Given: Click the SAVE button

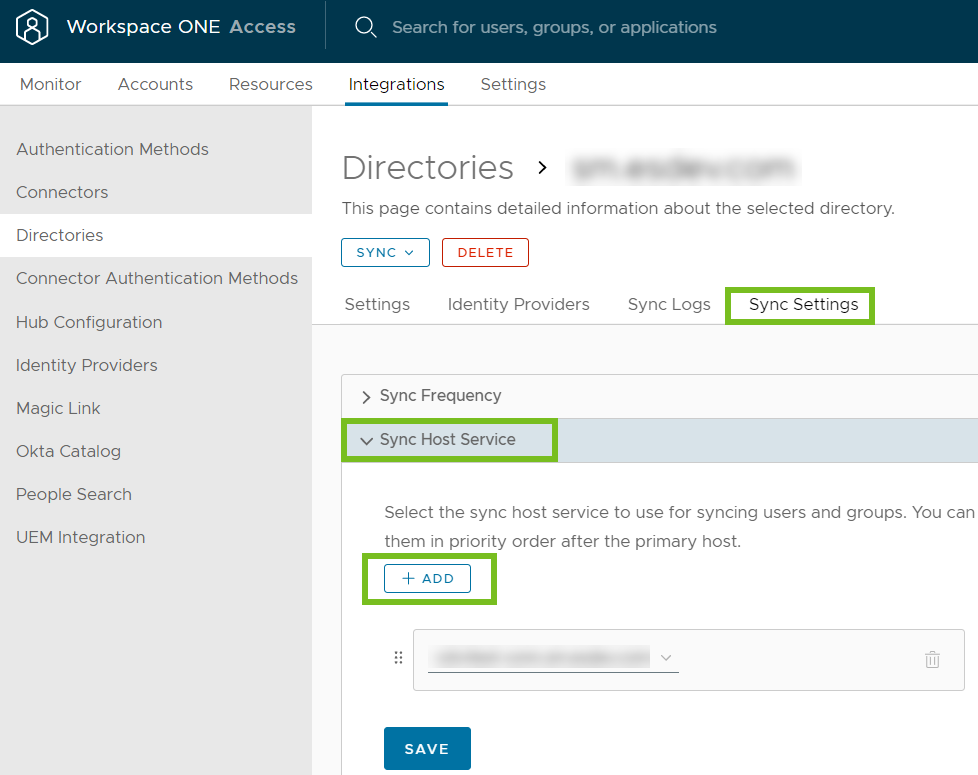Looking at the screenshot, I should pyautogui.click(x=427, y=748).
